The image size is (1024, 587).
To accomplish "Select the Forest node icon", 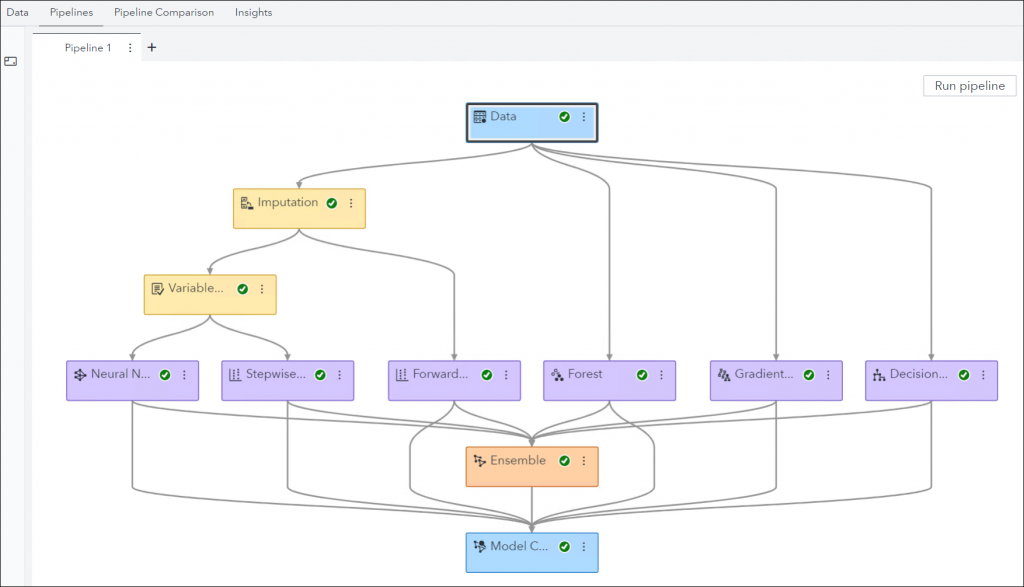I will 556,373.
